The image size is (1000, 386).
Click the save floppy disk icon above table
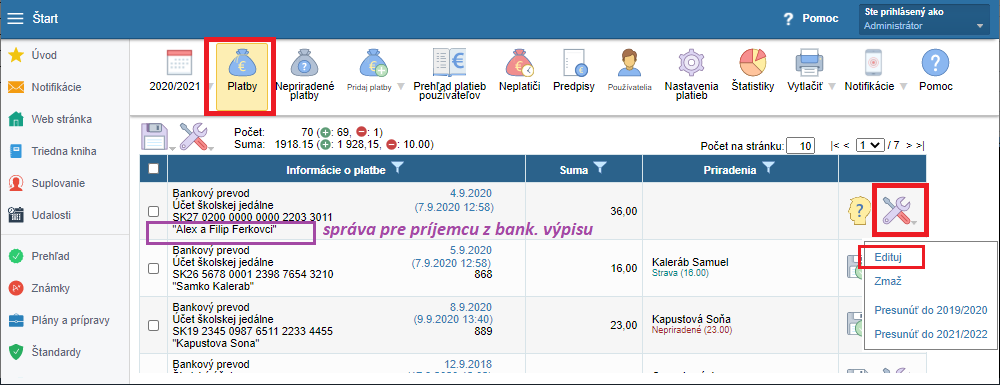click(x=153, y=136)
